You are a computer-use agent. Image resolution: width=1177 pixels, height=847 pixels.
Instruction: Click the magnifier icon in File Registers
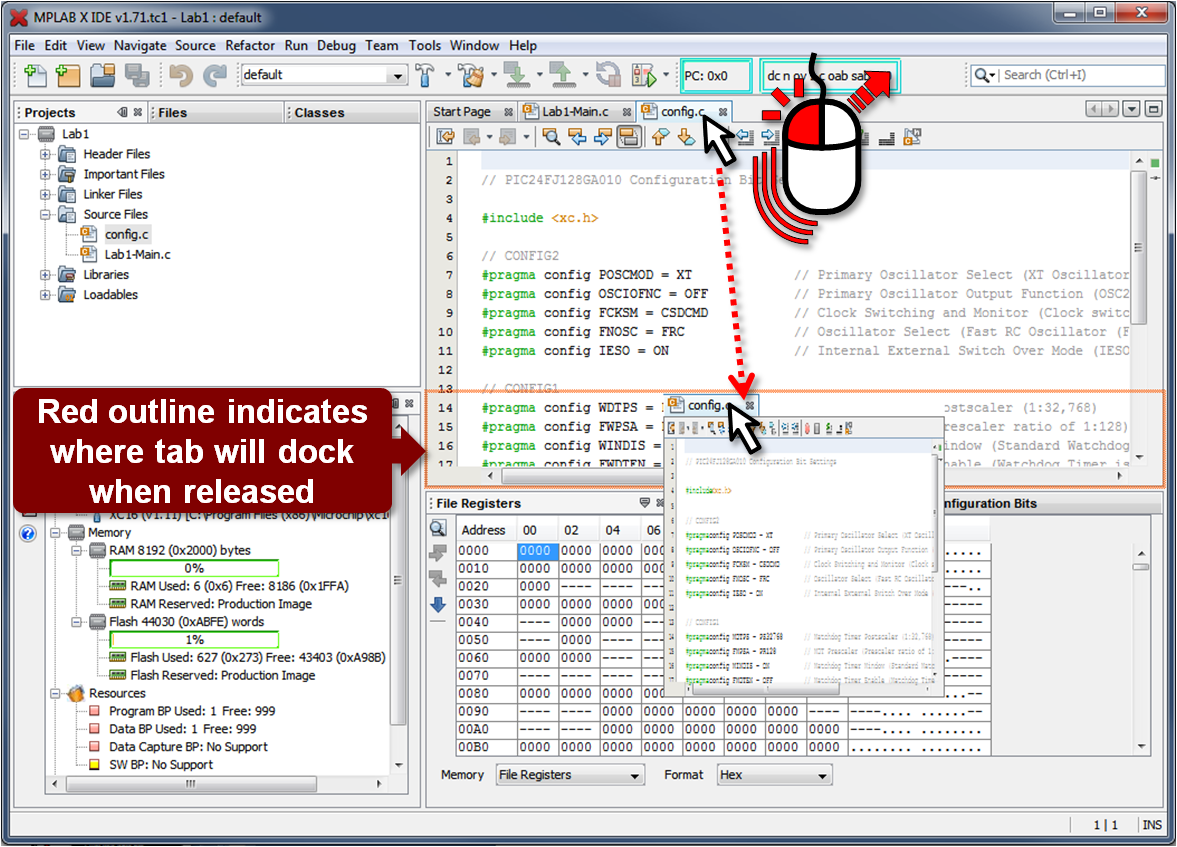pyautogui.click(x=438, y=529)
